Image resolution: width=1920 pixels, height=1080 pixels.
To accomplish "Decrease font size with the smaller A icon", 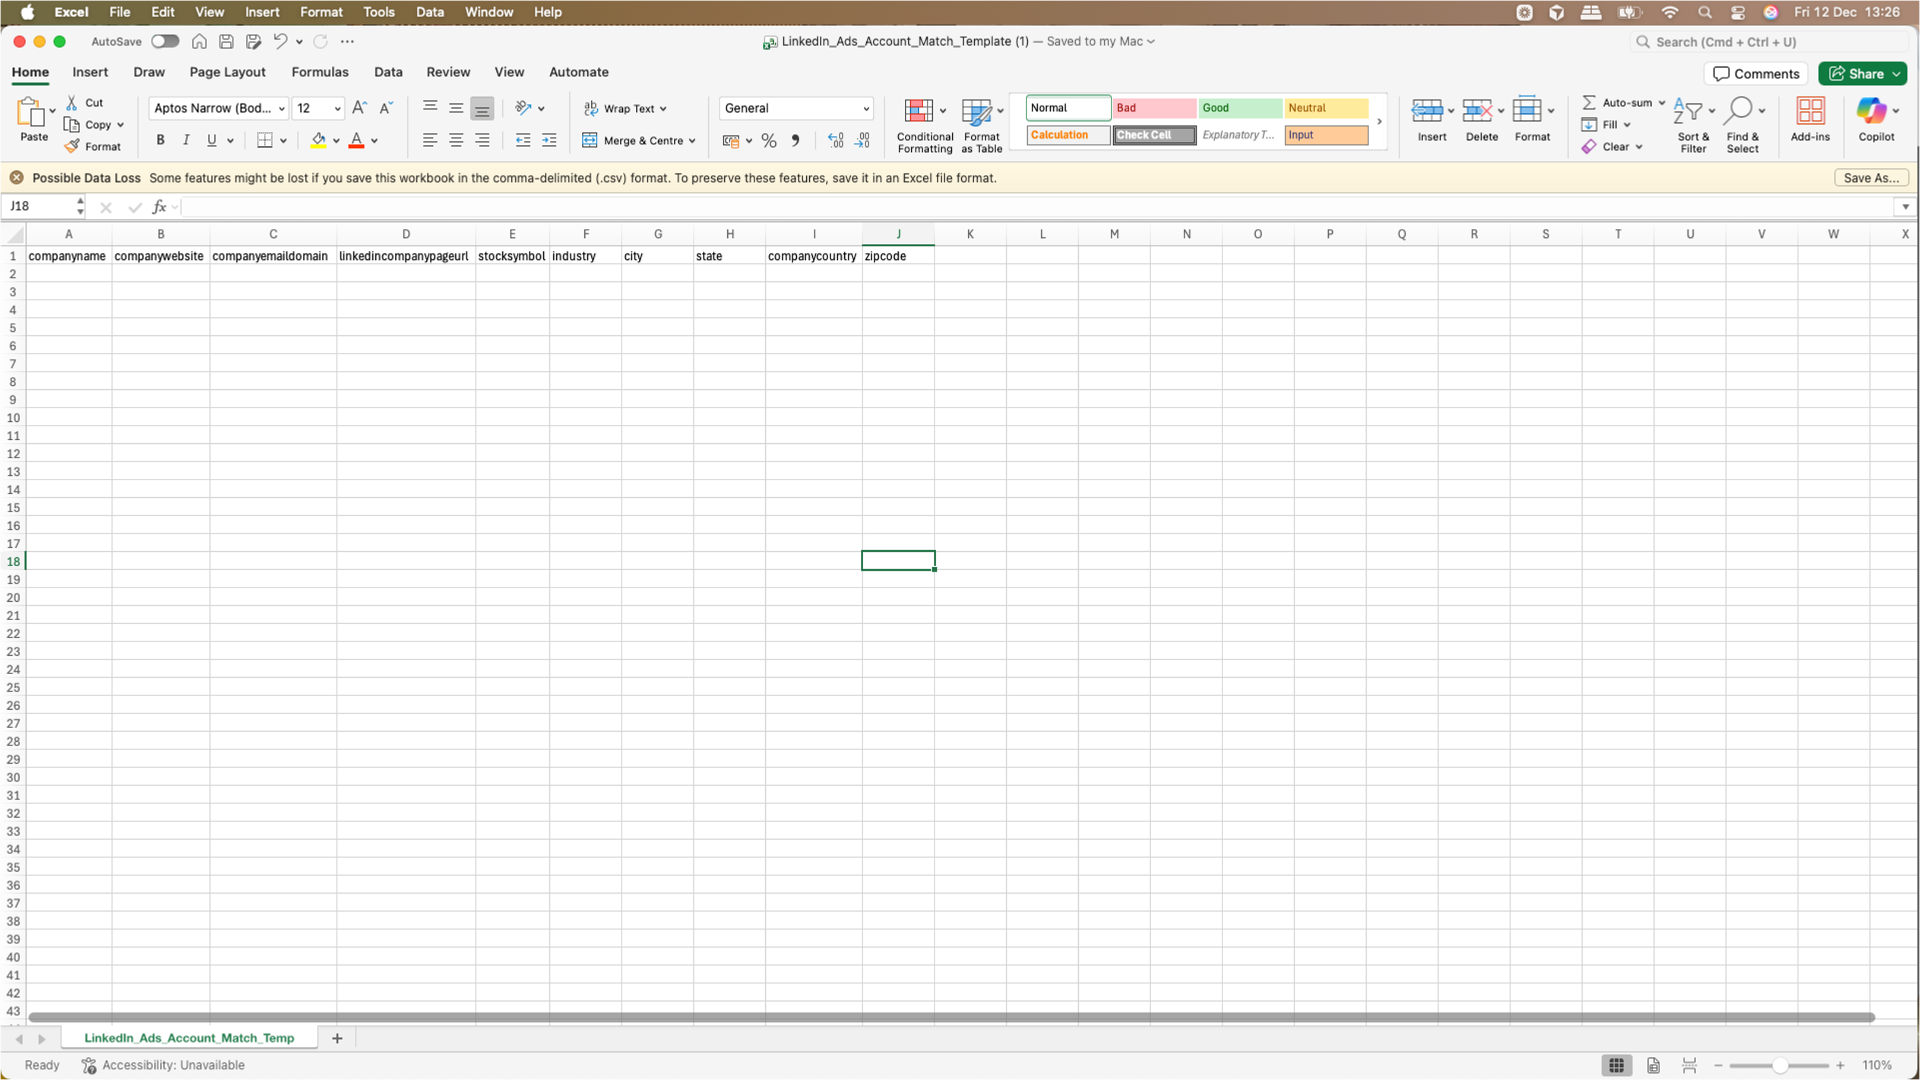I will 386,108.
